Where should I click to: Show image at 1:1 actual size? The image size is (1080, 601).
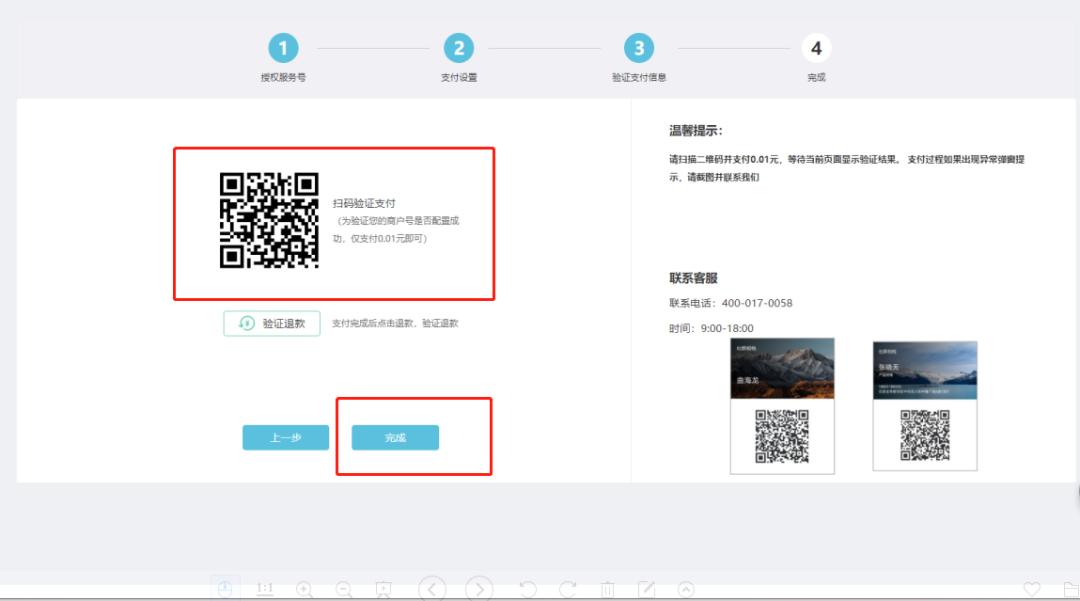[264, 589]
